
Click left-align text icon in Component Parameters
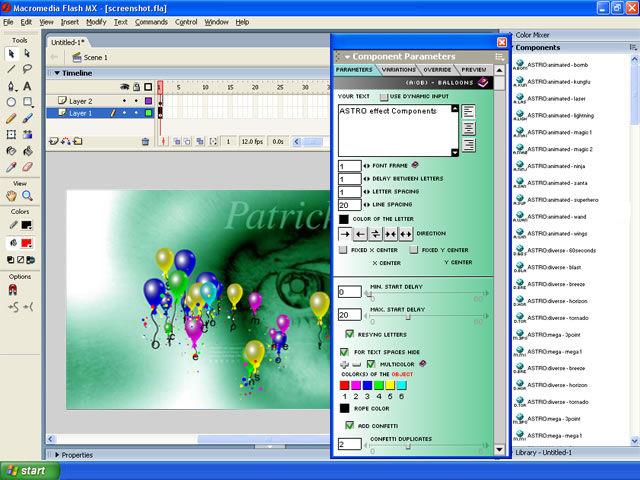pyautogui.click(x=469, y=111)
